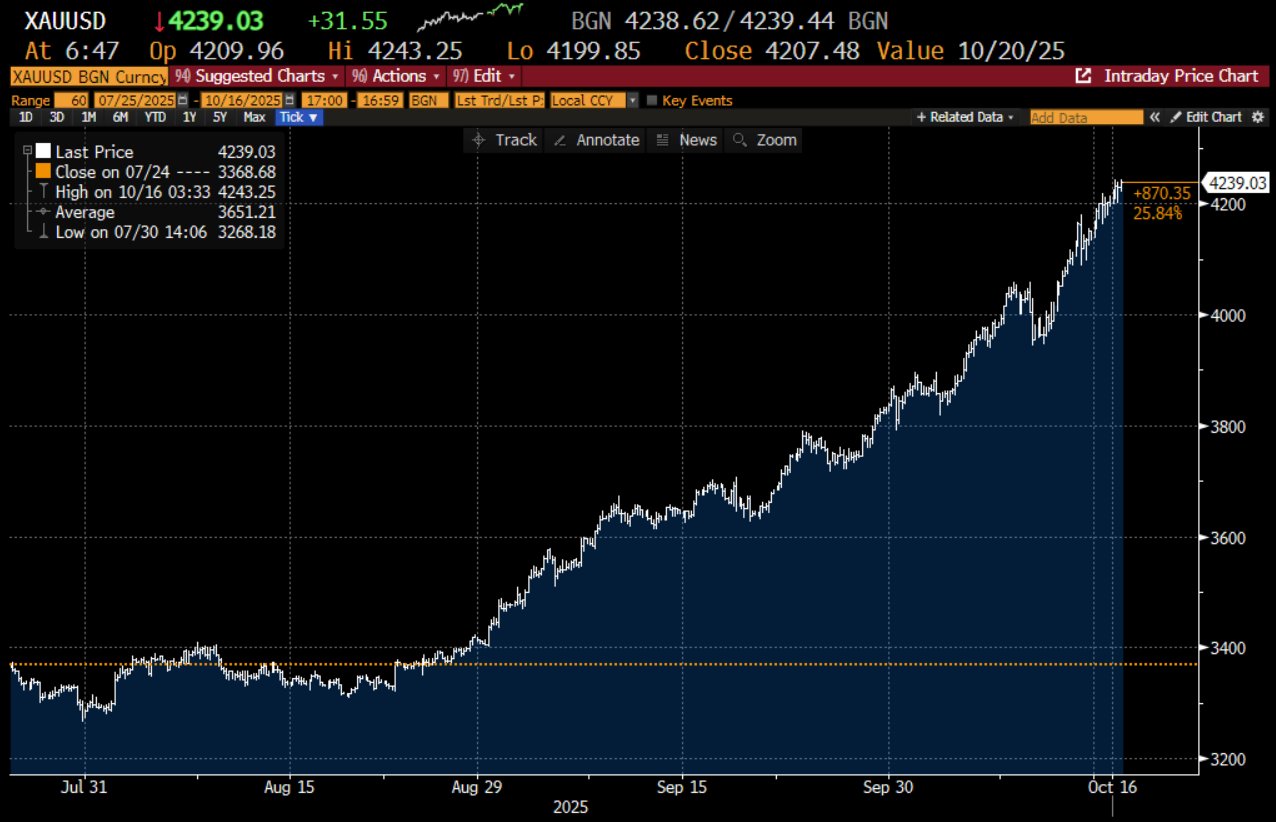Open the end date calendar picker icon
Image resolution: width=1276 pixels, height=822 pixels.
tap(289, 100)
